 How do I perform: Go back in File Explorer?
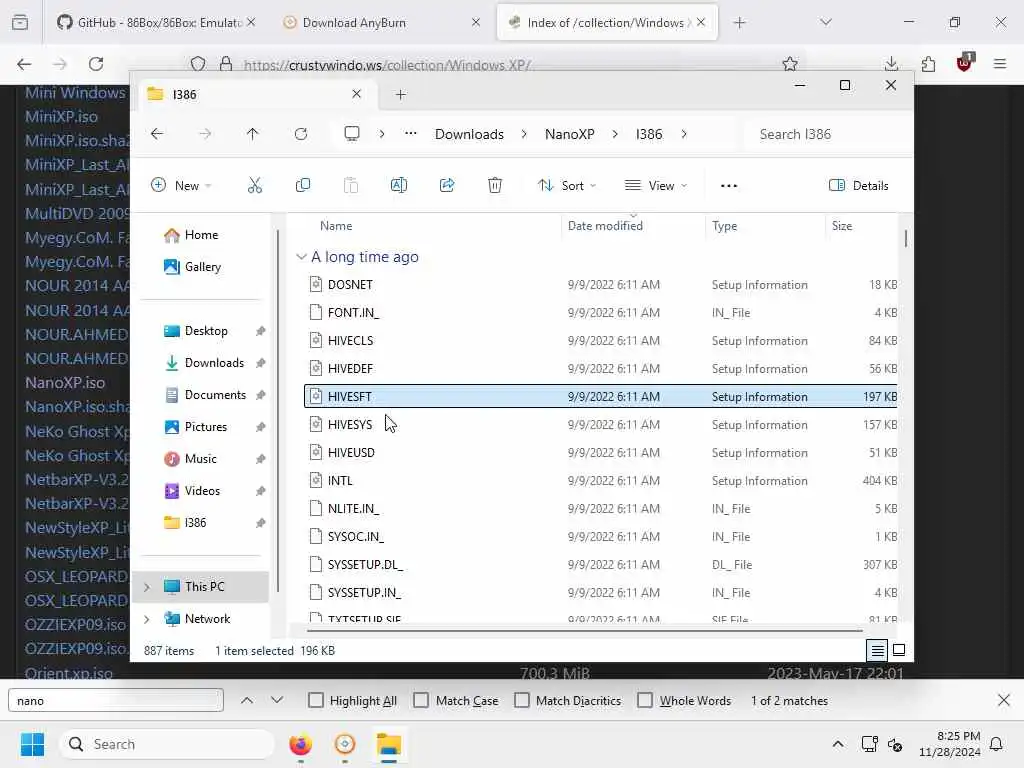click(x=157, y=134)
